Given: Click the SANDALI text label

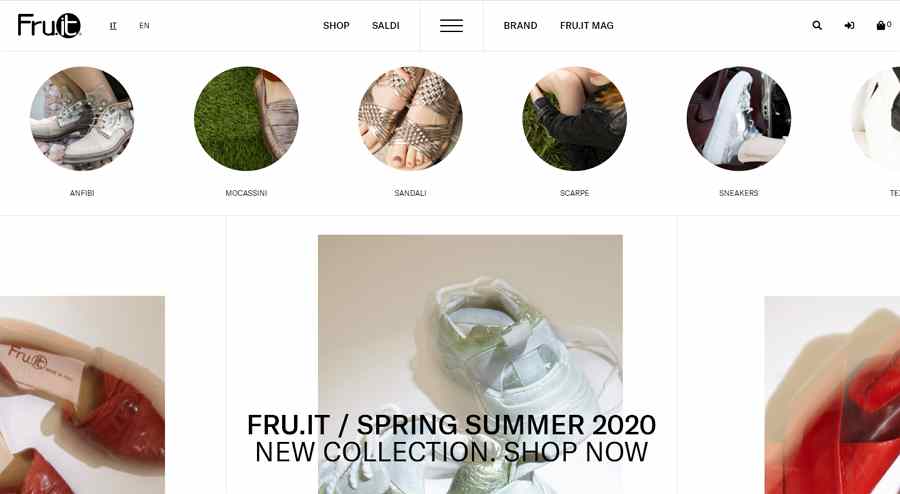Looking at the screenshot, I should 410,193.
